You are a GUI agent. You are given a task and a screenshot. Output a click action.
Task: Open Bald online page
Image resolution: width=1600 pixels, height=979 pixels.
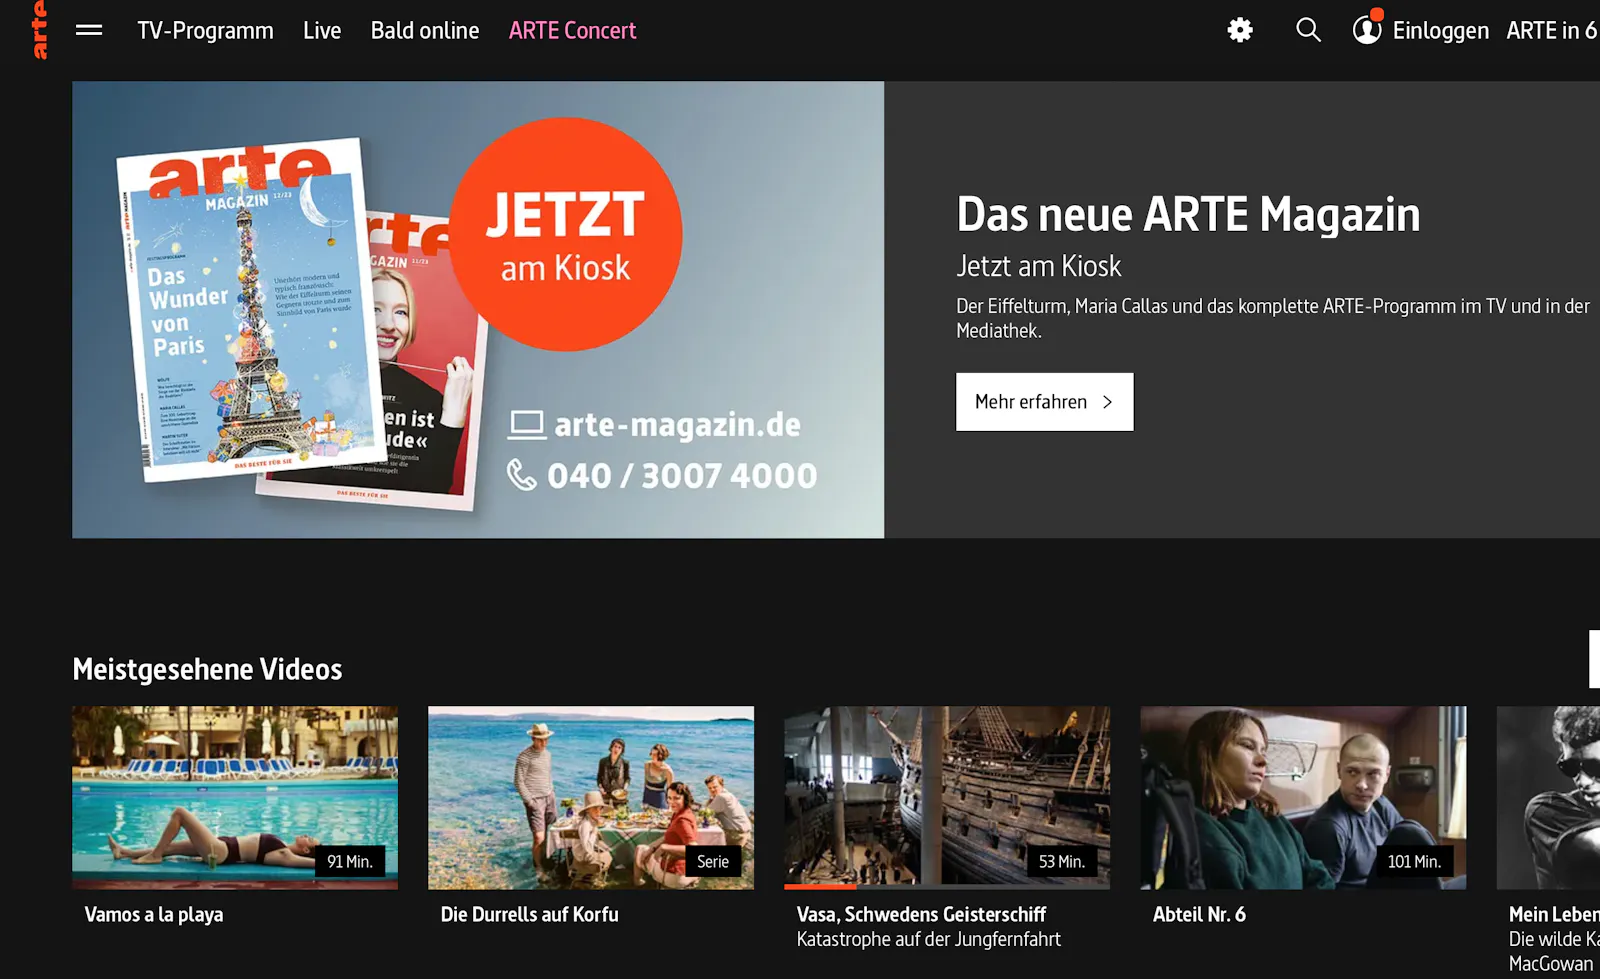(425, 30)
